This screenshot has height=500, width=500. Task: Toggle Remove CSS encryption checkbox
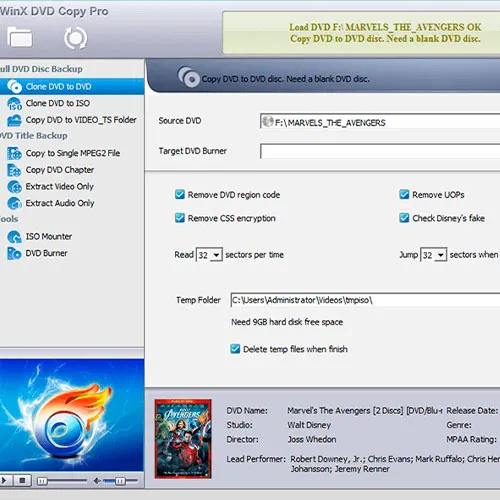click(x=180, y=218)
